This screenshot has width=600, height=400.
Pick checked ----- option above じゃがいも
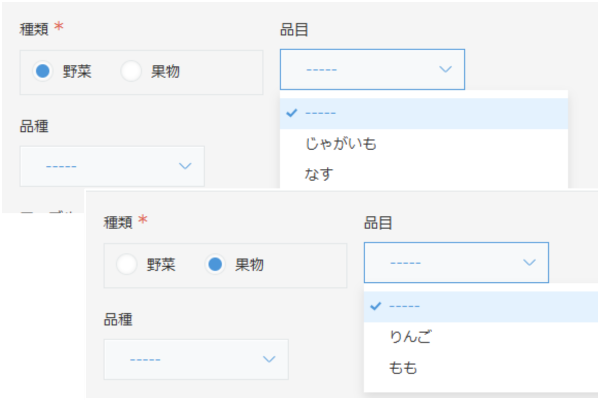424,113
